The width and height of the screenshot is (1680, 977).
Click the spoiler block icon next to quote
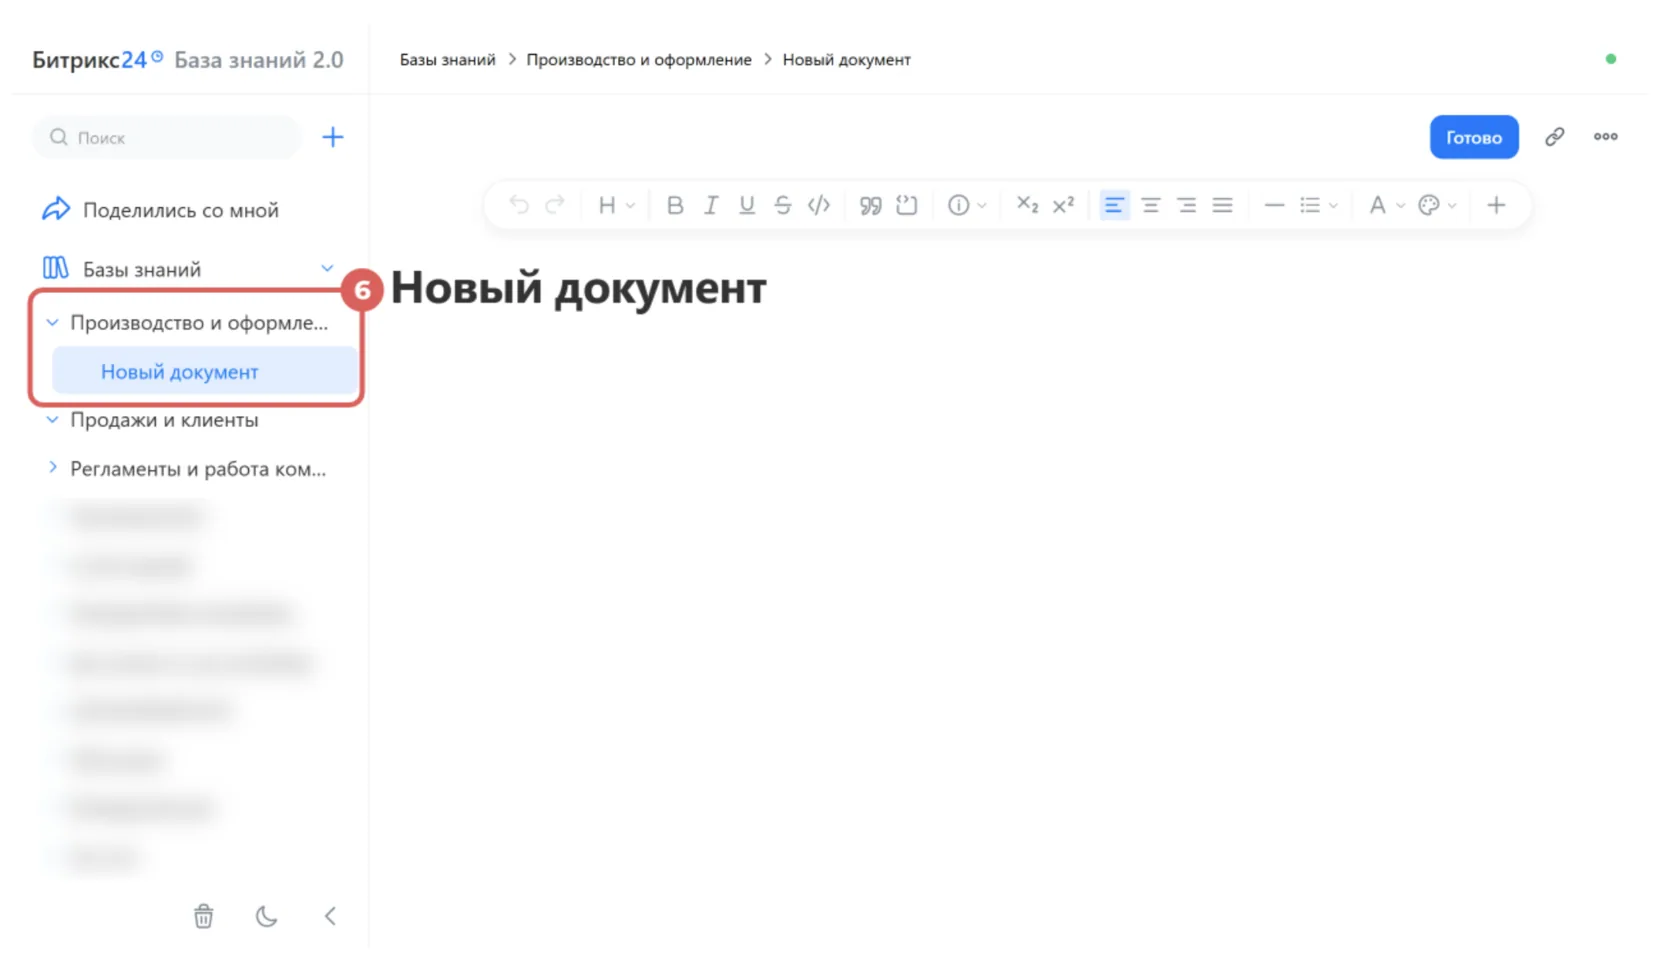(907, 205)
